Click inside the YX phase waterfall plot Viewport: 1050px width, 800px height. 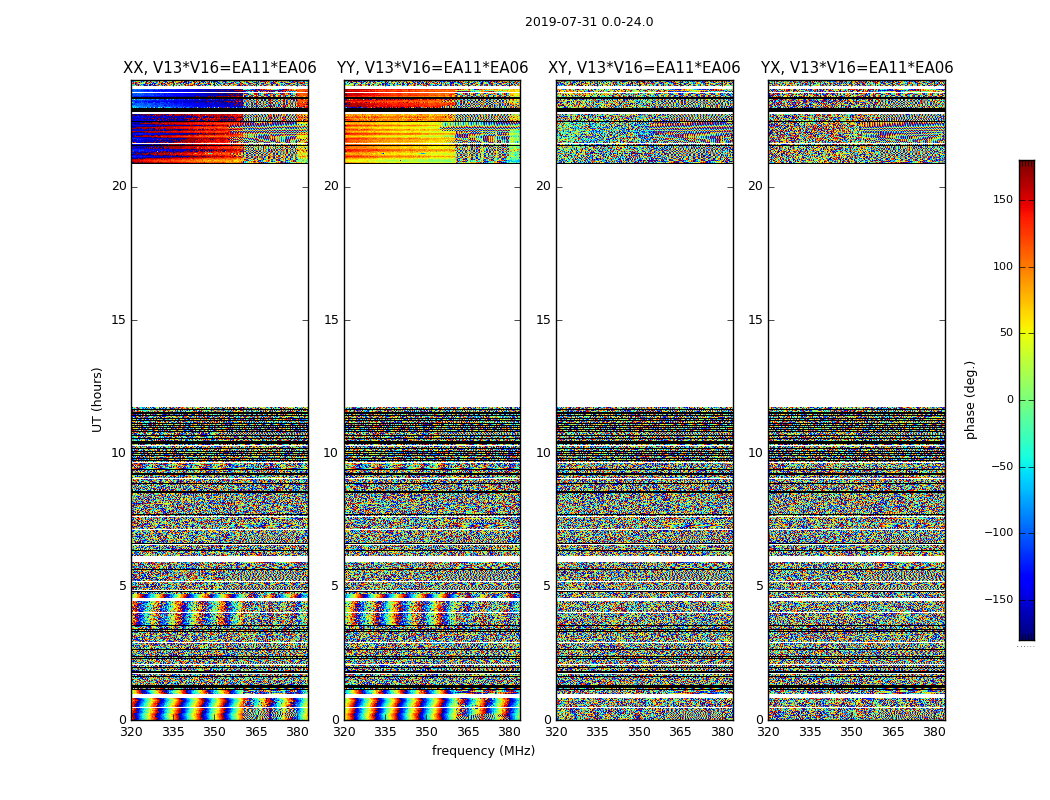(857, 400)
